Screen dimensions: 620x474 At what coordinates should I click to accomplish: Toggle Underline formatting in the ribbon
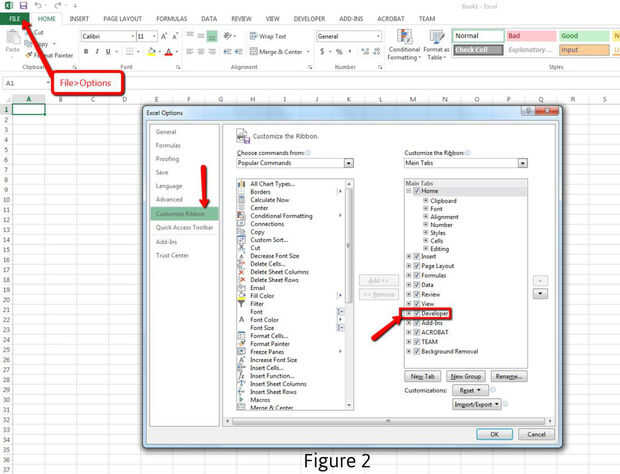[x=108, y=52]
